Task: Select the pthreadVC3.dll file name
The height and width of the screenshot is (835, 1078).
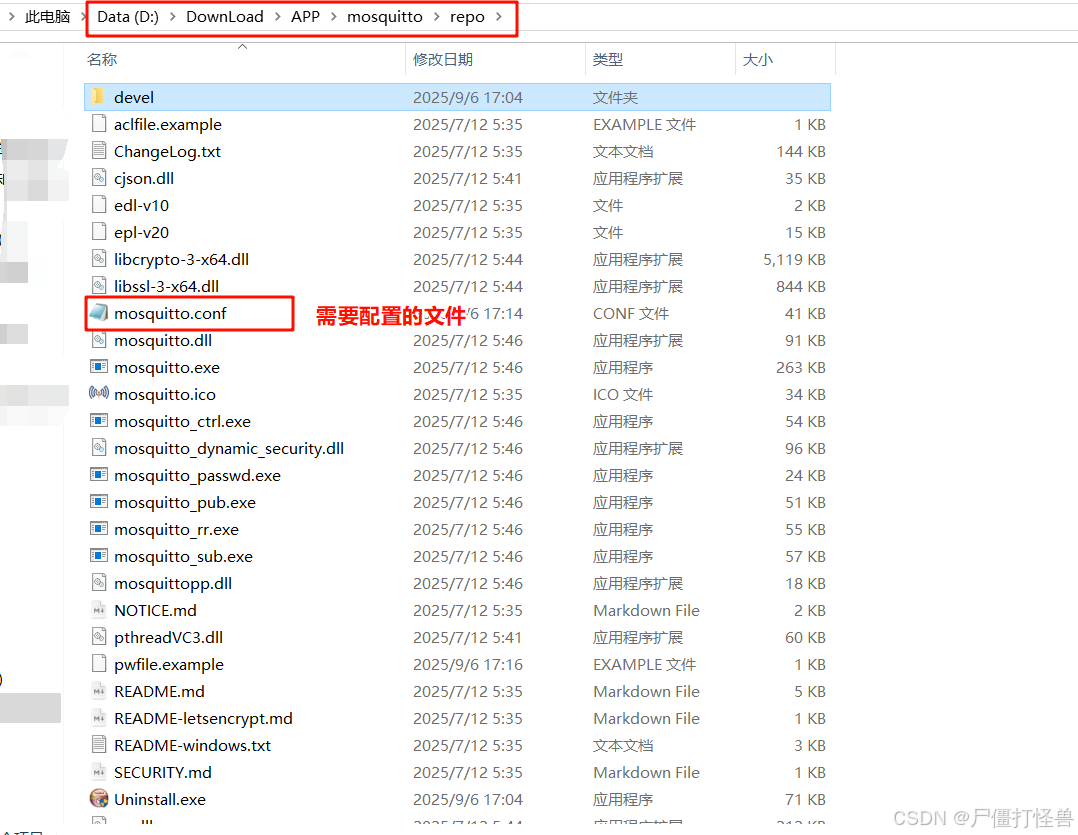Action: click(x=168, y=638)
